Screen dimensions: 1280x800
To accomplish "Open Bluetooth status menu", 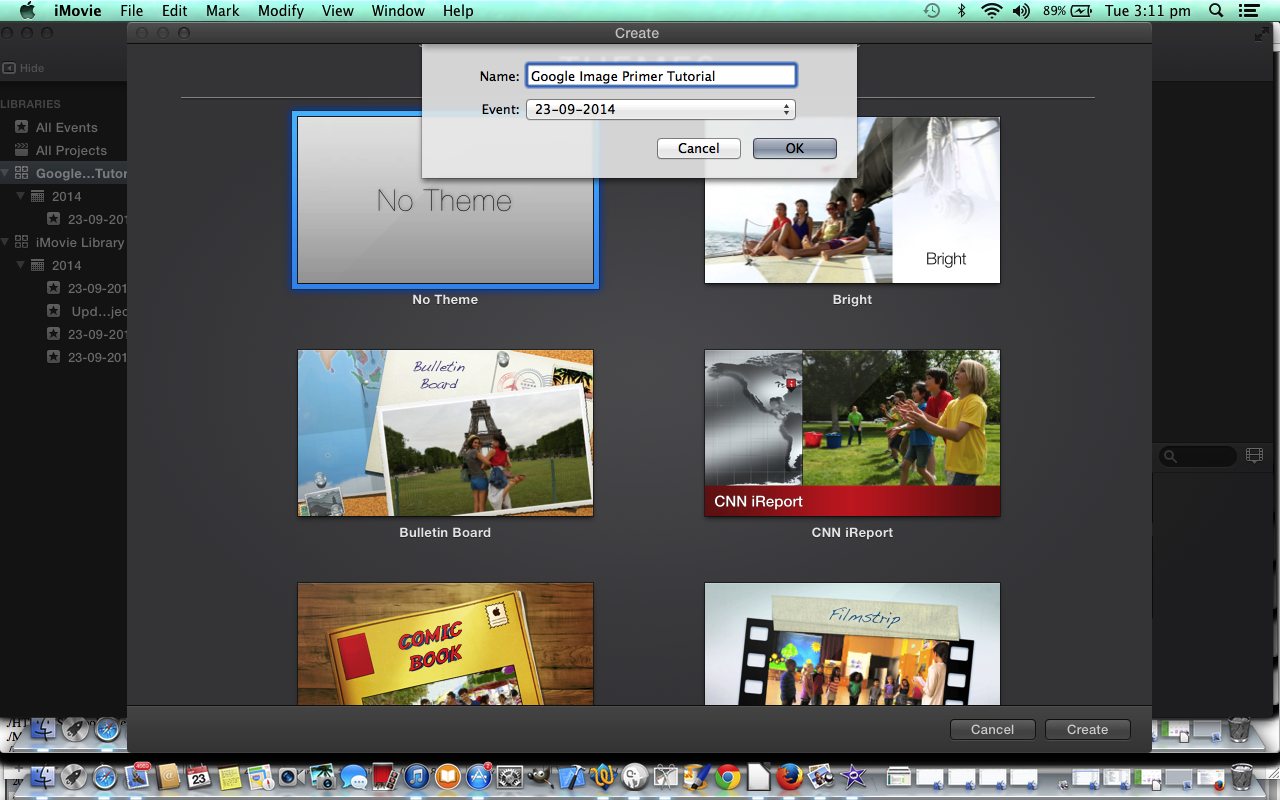I will (962, 11).
